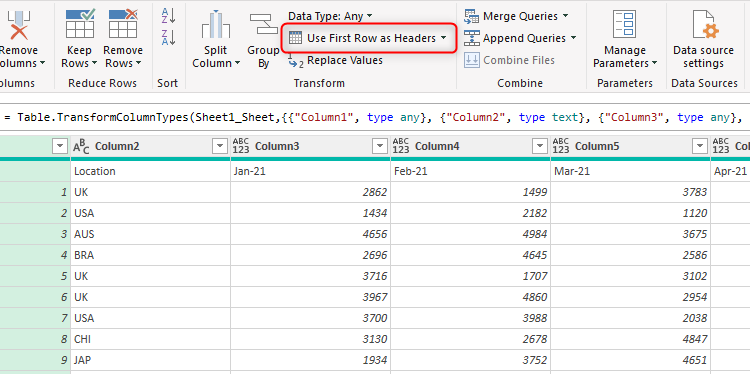
Task: Select the AUS cell
Action: [x=150, y=234]
